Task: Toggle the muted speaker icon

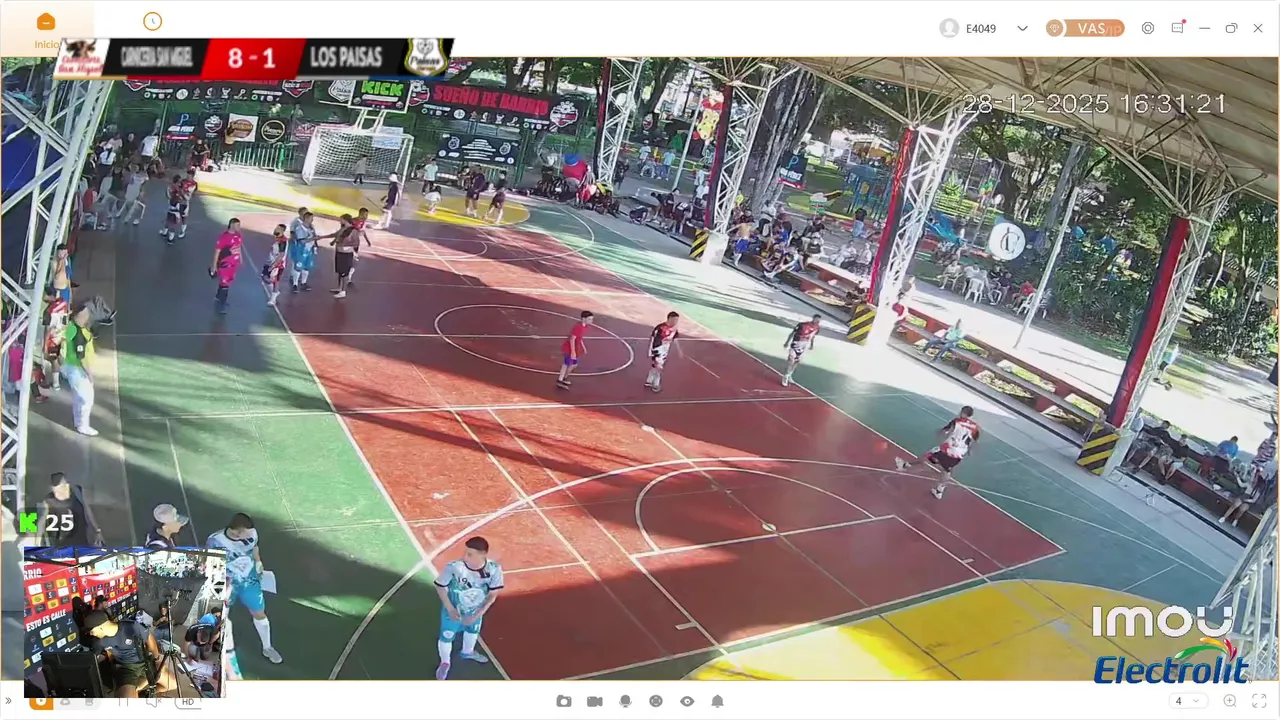Action: pos(153,702)
